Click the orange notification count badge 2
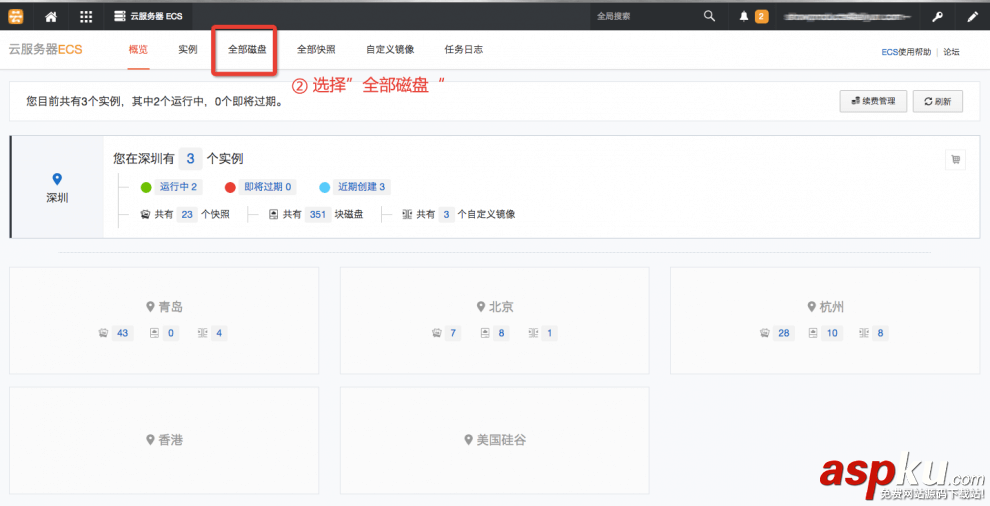This screenshot has height=506, width=990. click(761, 16)
